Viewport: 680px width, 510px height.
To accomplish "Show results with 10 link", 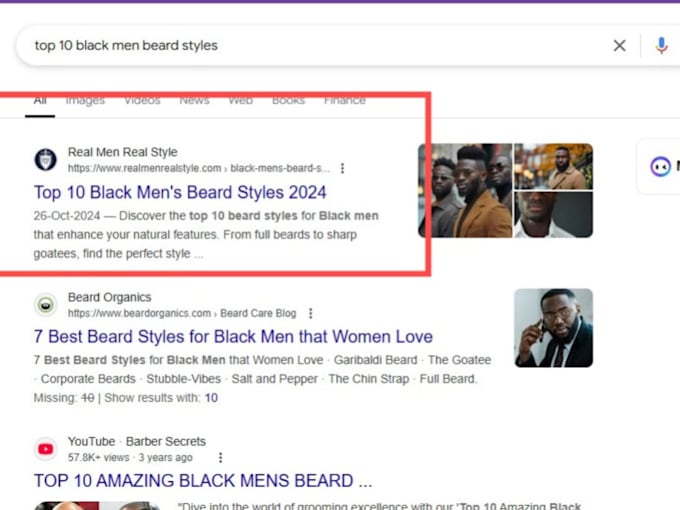I will point(211,398).
